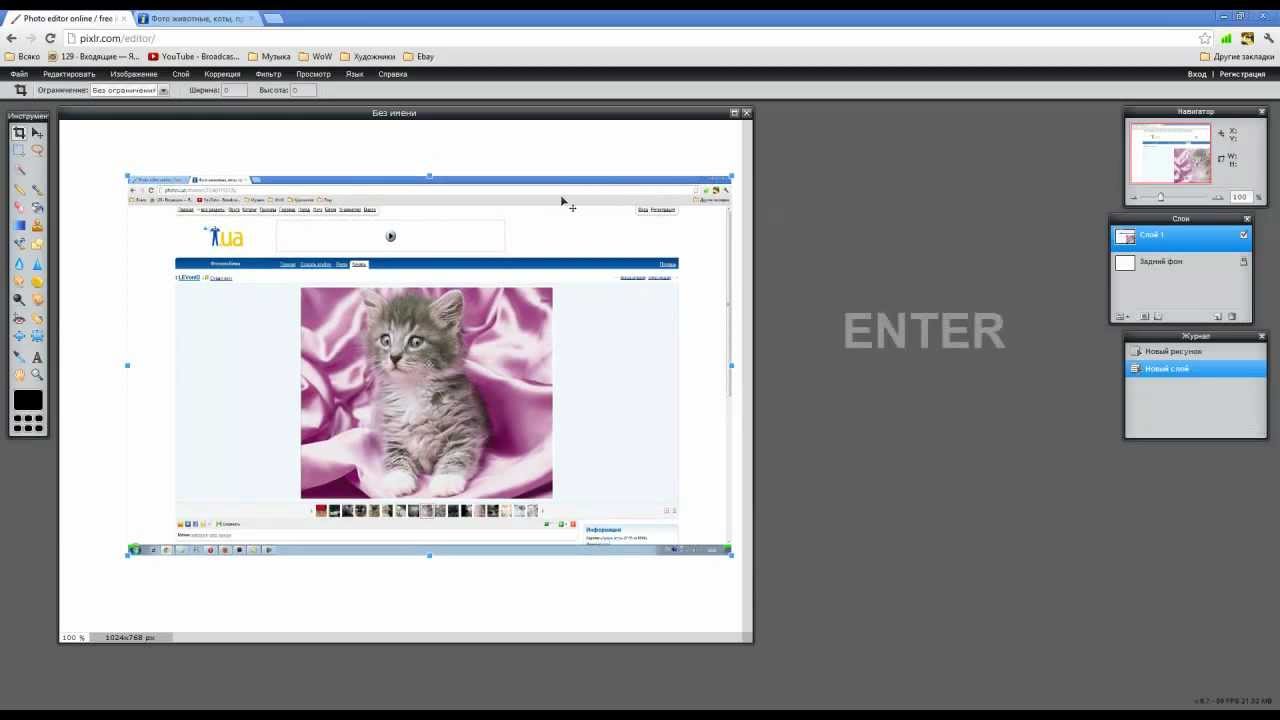
Task: Select the Bloat tool
Action: (19, 336)
